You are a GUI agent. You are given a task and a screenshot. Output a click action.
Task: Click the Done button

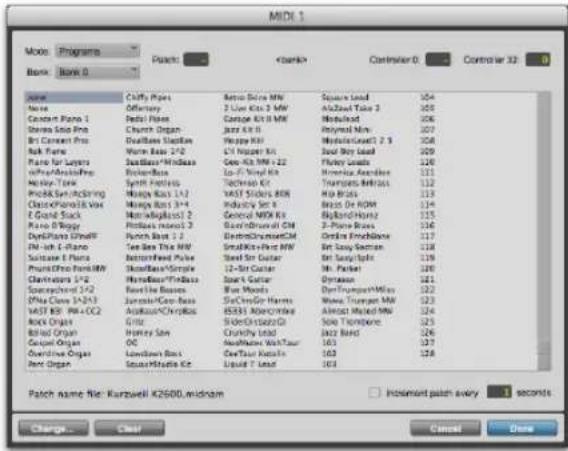click(522, 429)
